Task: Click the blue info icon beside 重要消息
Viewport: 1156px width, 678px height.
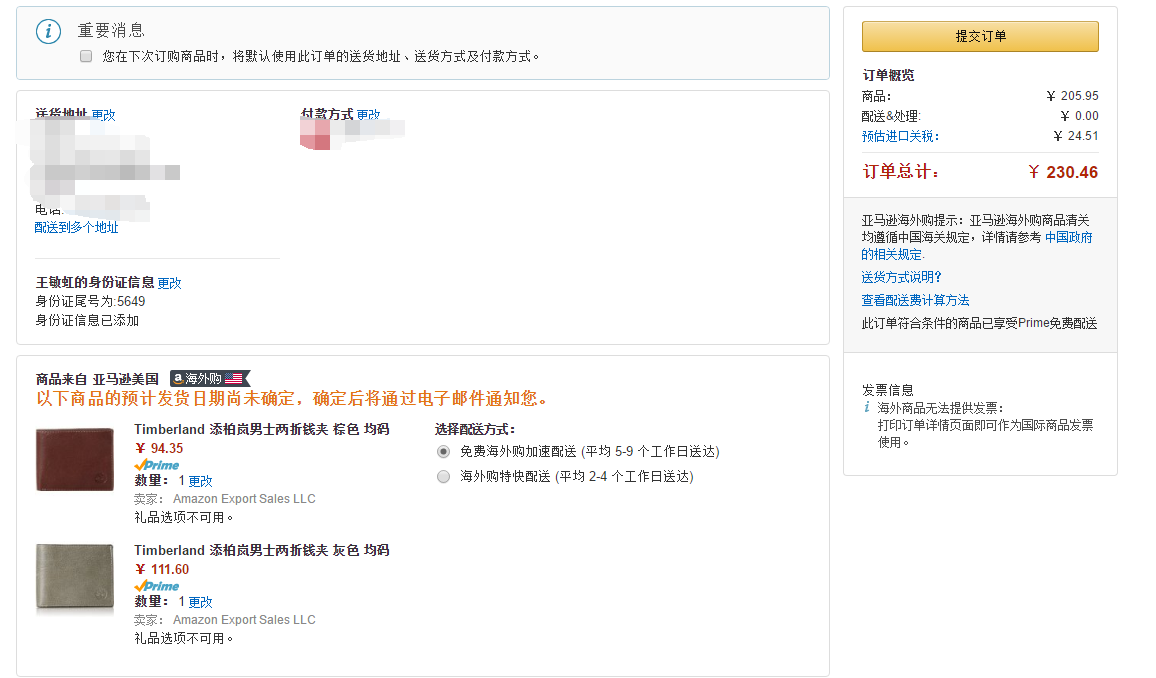Action: click(x=49, y=31)
